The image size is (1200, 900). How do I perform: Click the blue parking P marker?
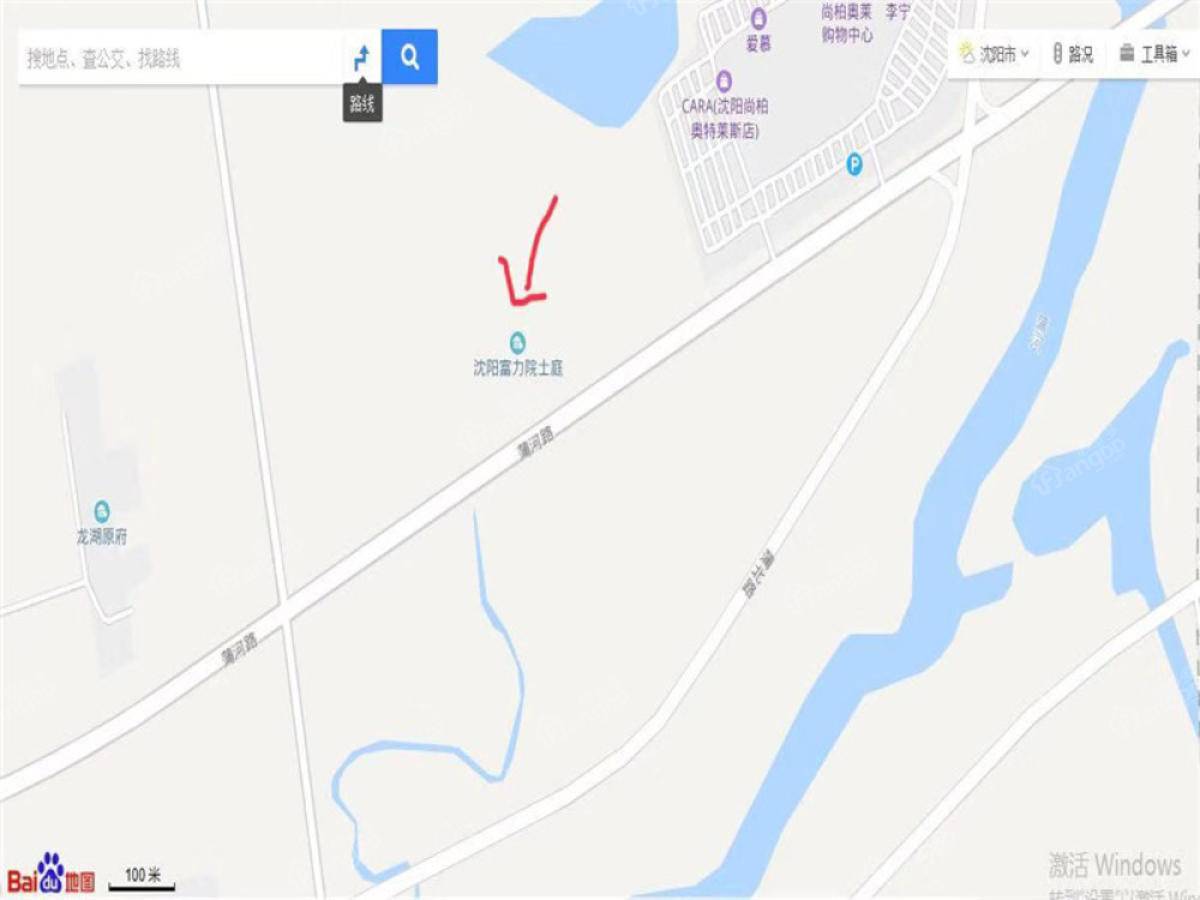click(x=854, y=165)
